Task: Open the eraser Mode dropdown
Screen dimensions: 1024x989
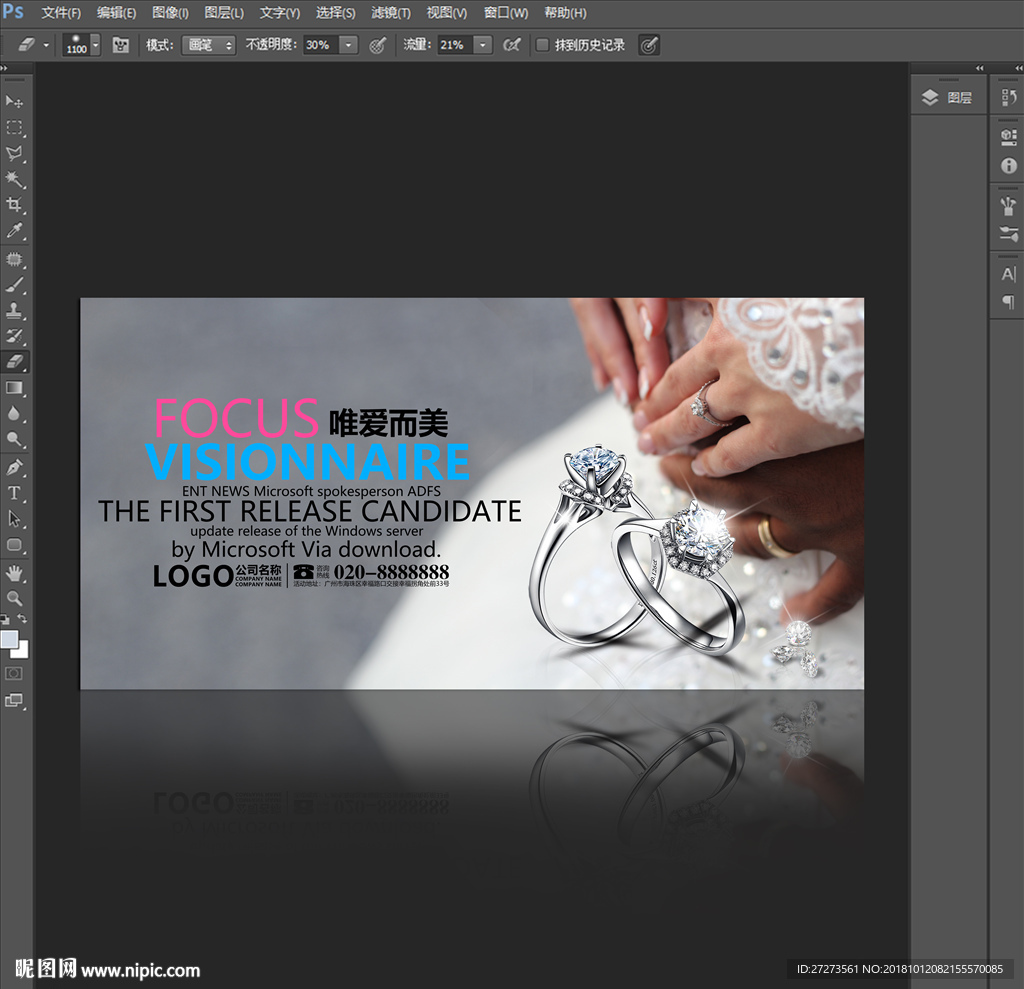Action: tap(208, 45)
